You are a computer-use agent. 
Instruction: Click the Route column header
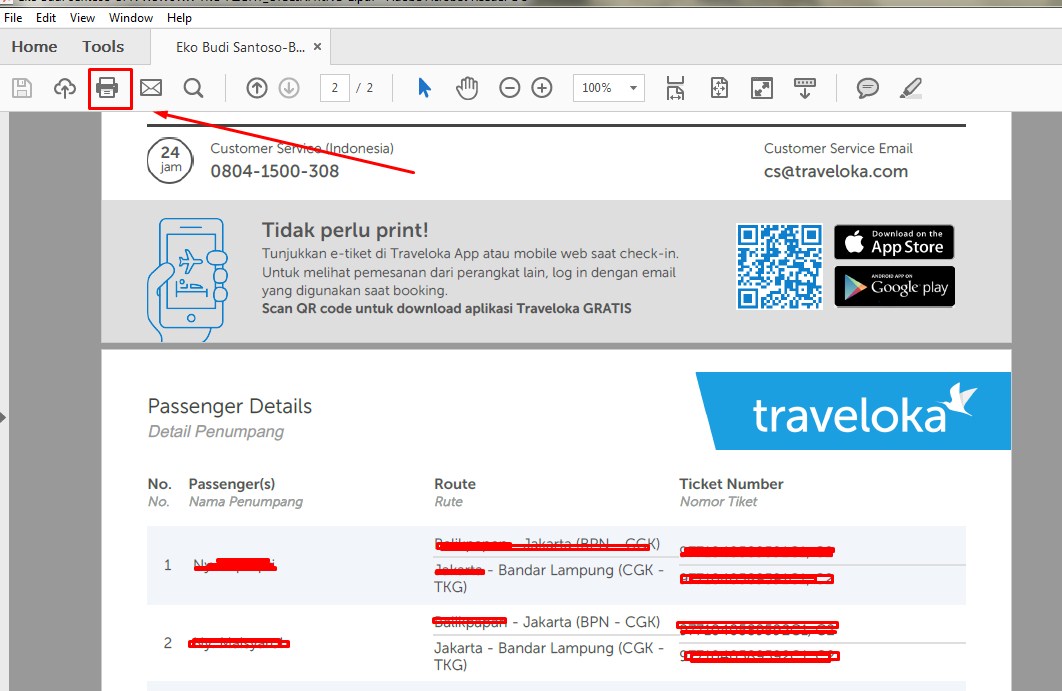pos(455,484)
